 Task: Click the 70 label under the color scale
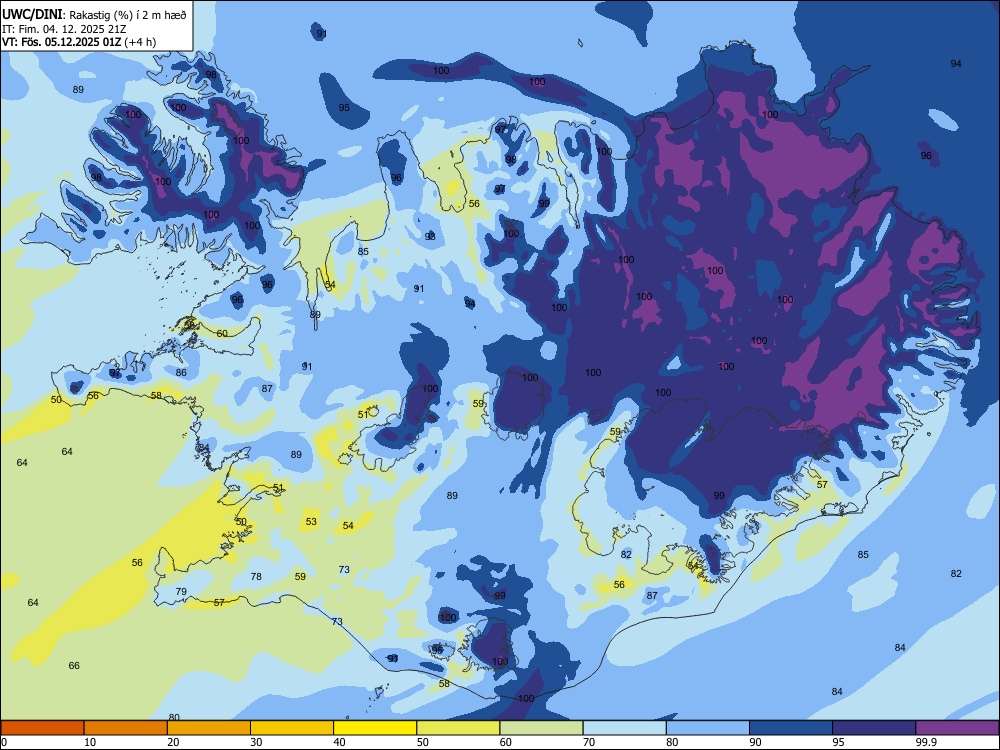(x=589, y=742)
